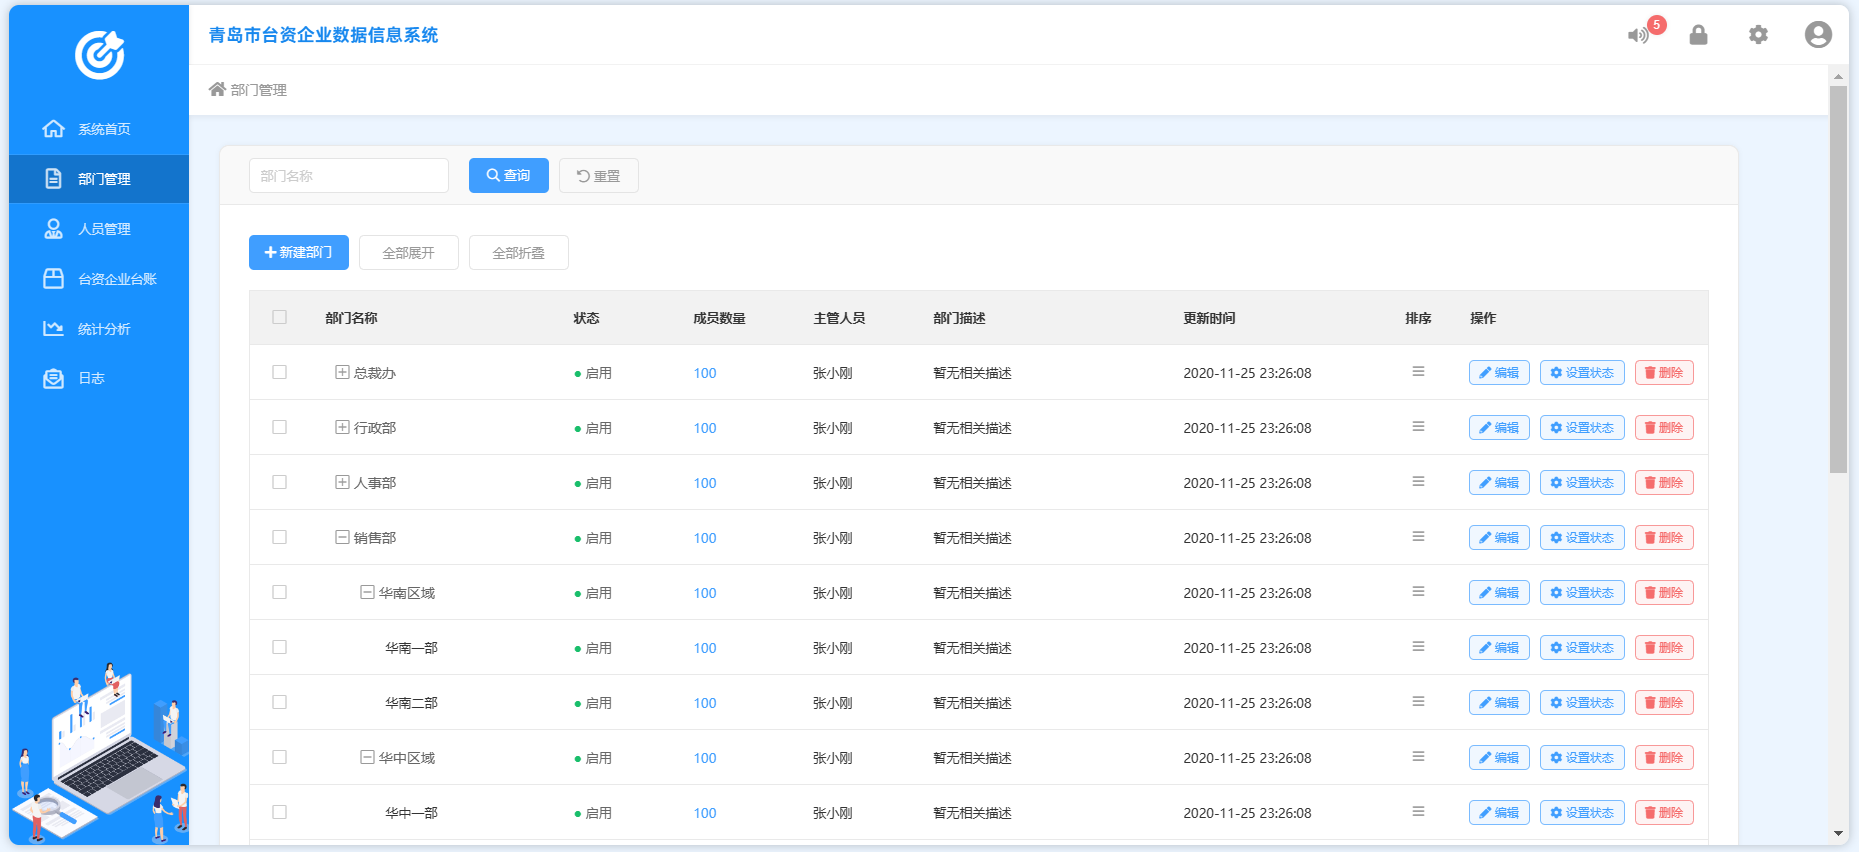Open 人员管理 sidebar menu item

tap(99, 229)
